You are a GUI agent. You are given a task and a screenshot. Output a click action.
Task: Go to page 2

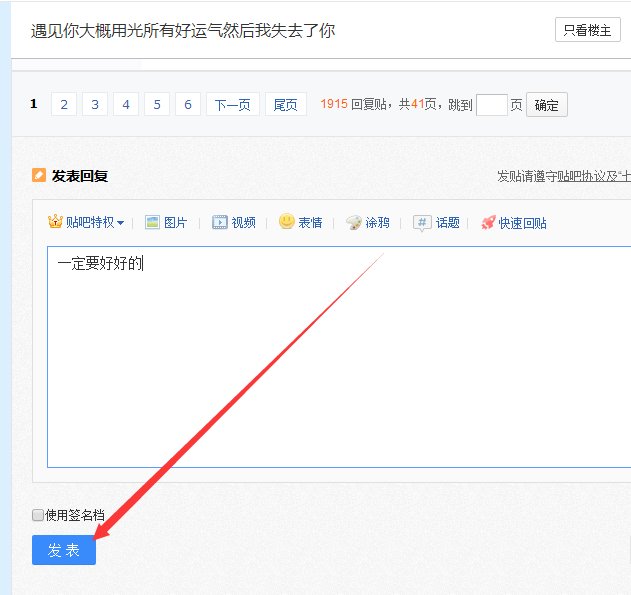[64, 105]
